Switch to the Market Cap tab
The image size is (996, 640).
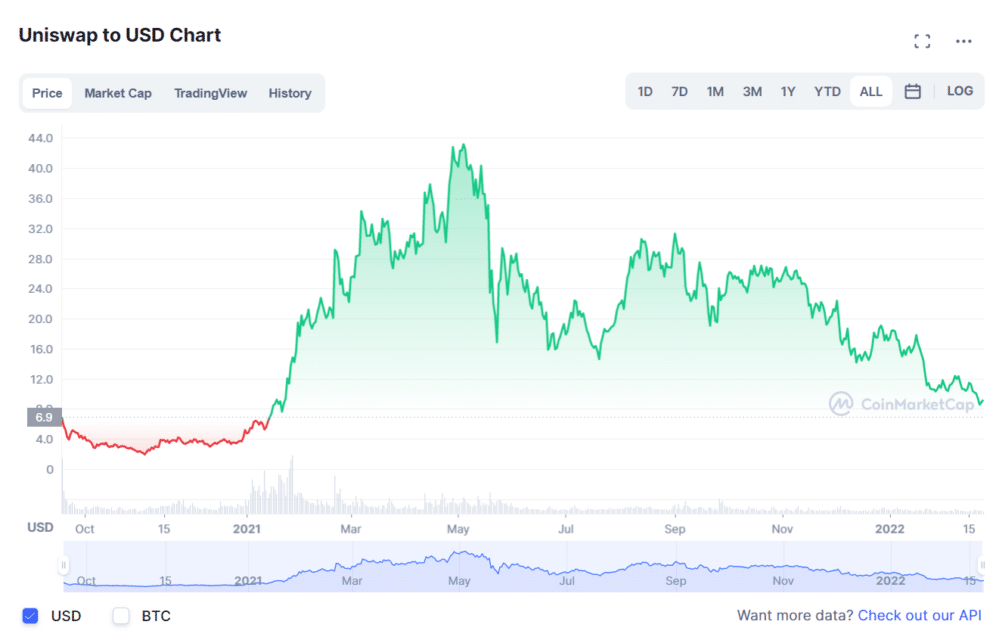point(118,93)
